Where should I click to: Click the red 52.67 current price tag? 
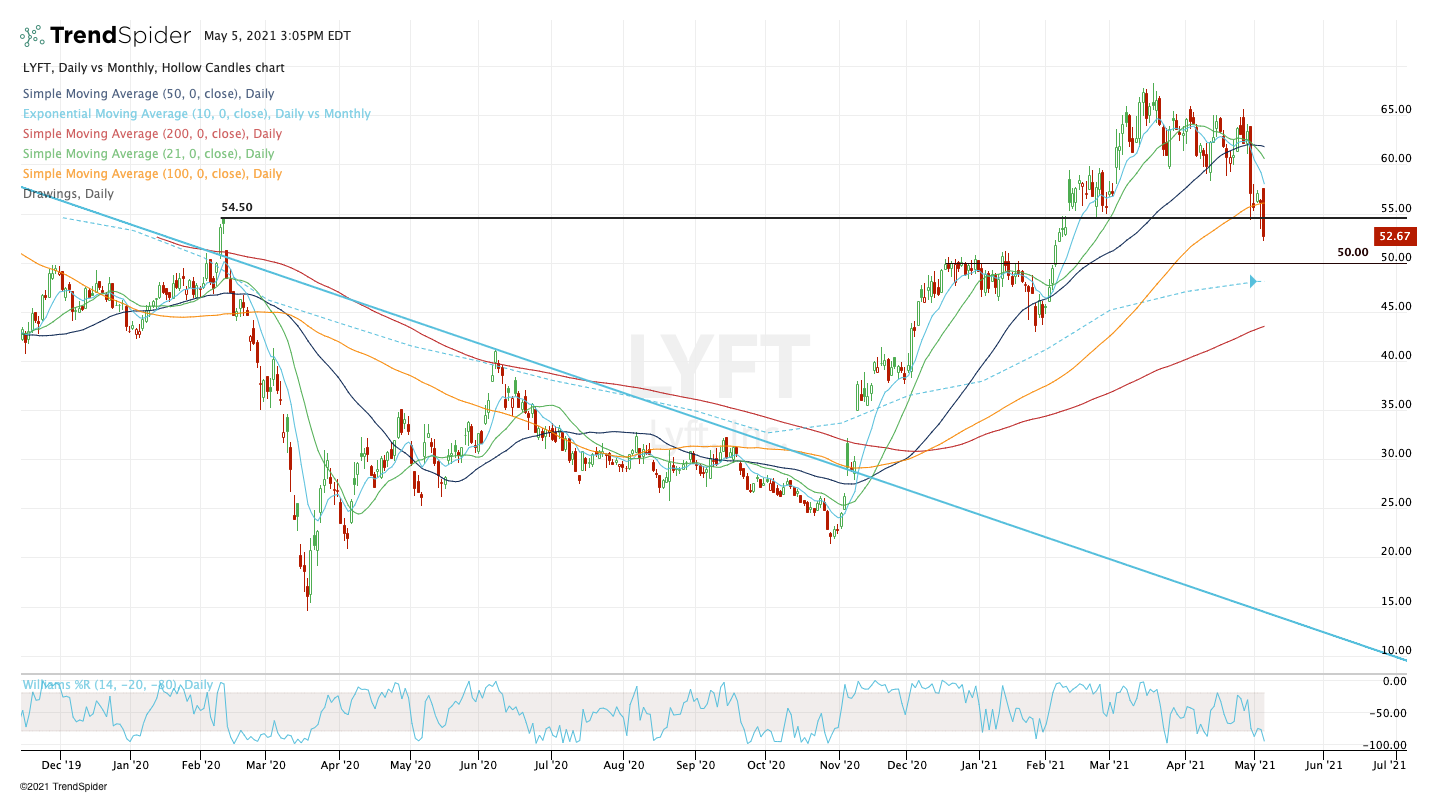tap(1393, 237)
